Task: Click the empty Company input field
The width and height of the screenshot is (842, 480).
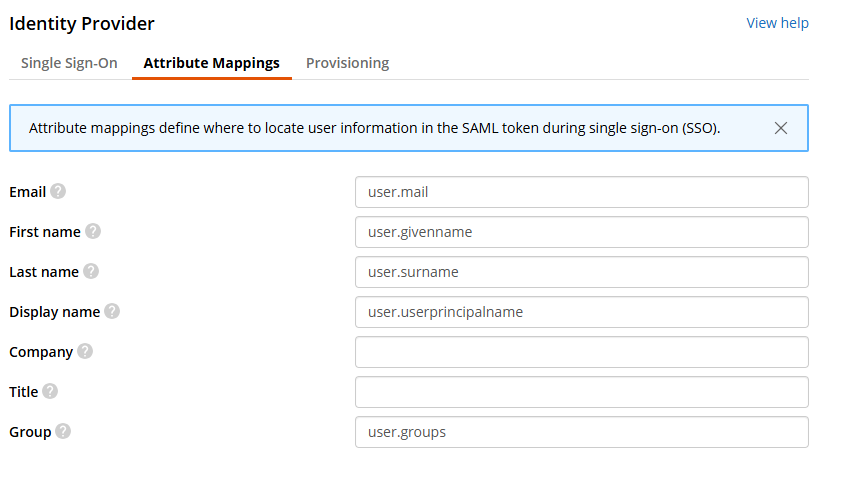Action: [581, 352]
